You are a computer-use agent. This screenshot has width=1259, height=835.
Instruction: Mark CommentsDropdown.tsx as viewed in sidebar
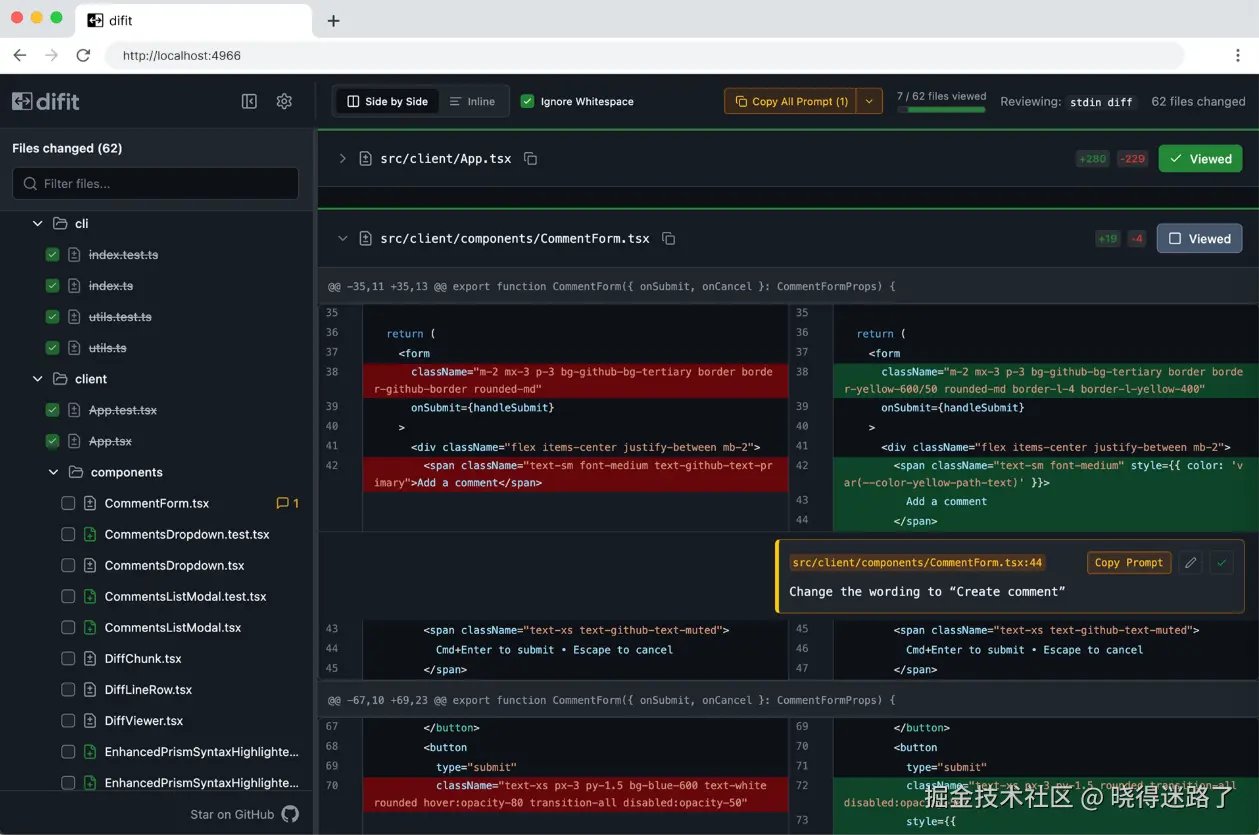pyautogui.click(x=68, y=565)
